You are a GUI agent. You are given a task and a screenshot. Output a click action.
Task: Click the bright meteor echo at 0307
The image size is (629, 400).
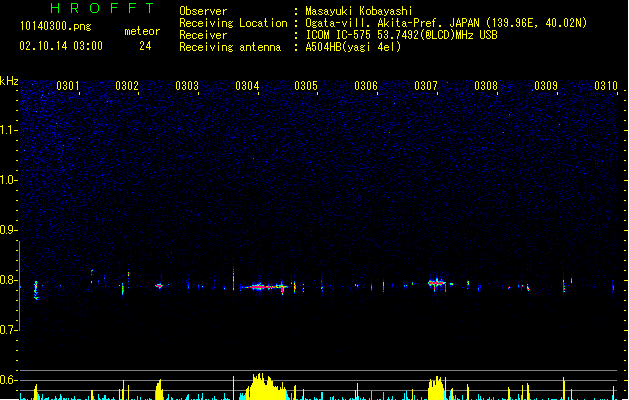437,283
